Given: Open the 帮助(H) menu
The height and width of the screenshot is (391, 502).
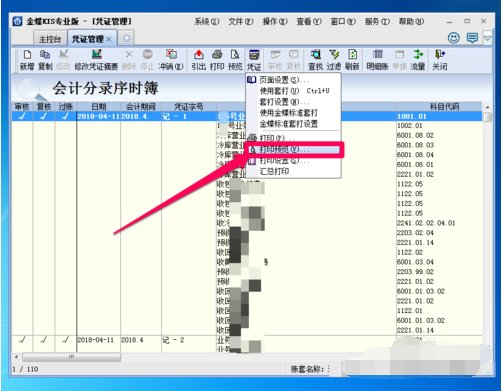Looking at the screenshot, I should point(411,22).
